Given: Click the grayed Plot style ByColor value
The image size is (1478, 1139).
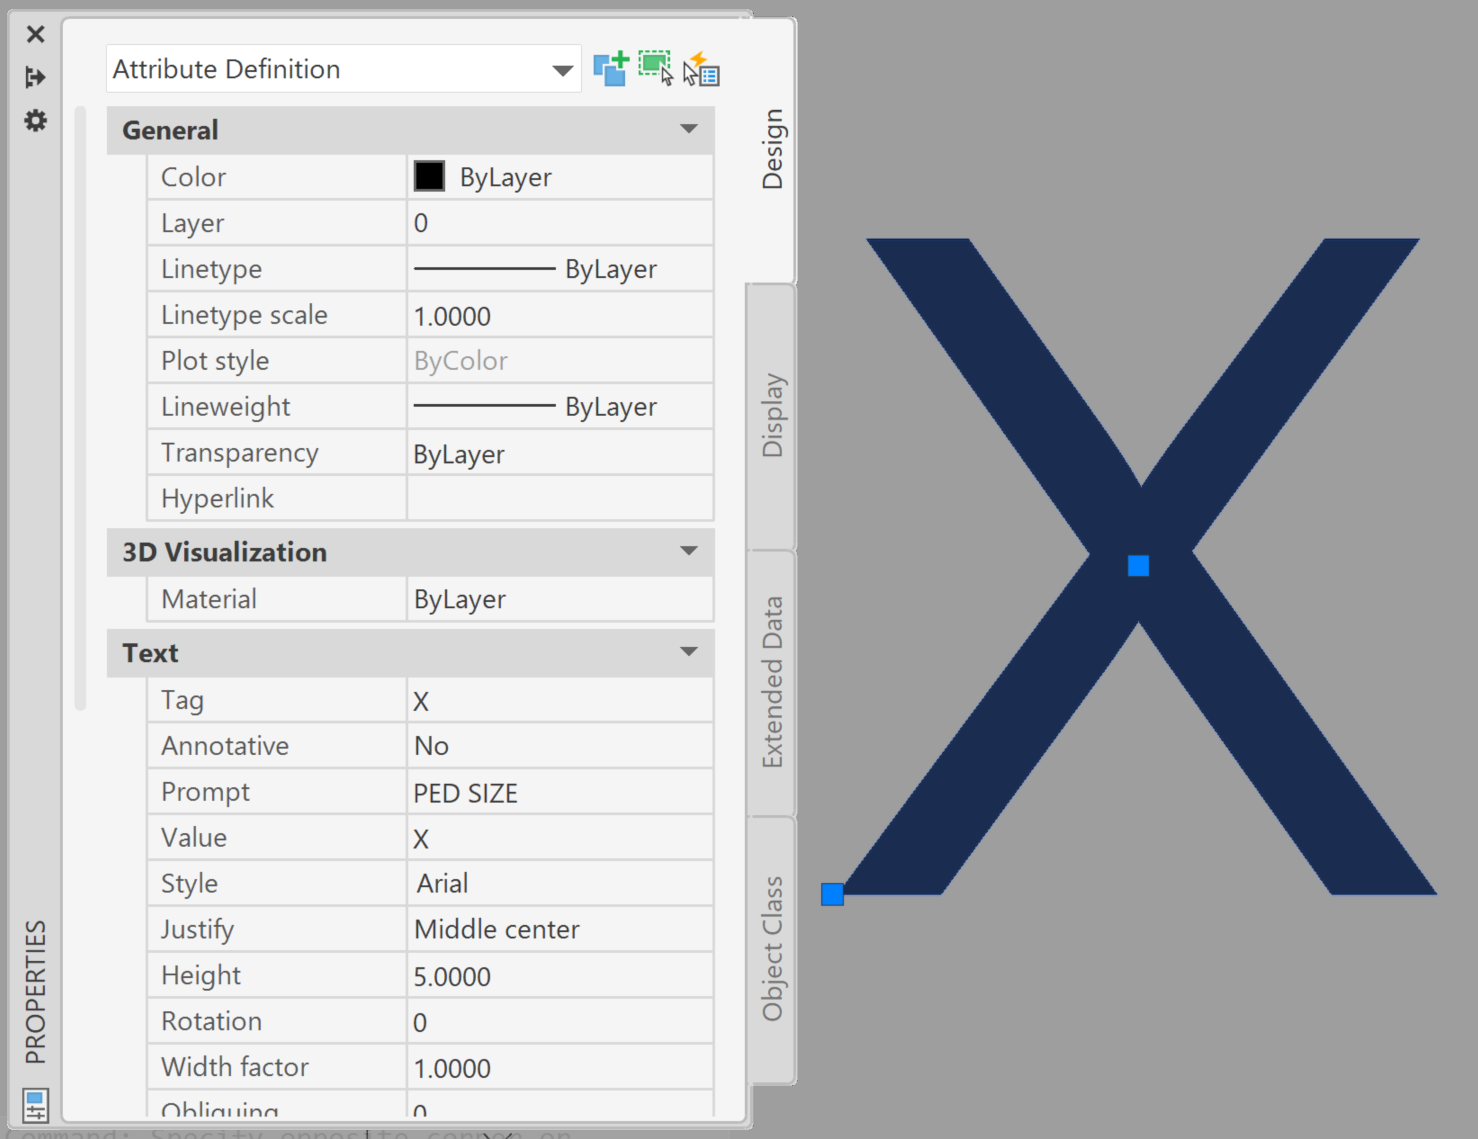Looking at the screenshot, I should coord(560,361).
